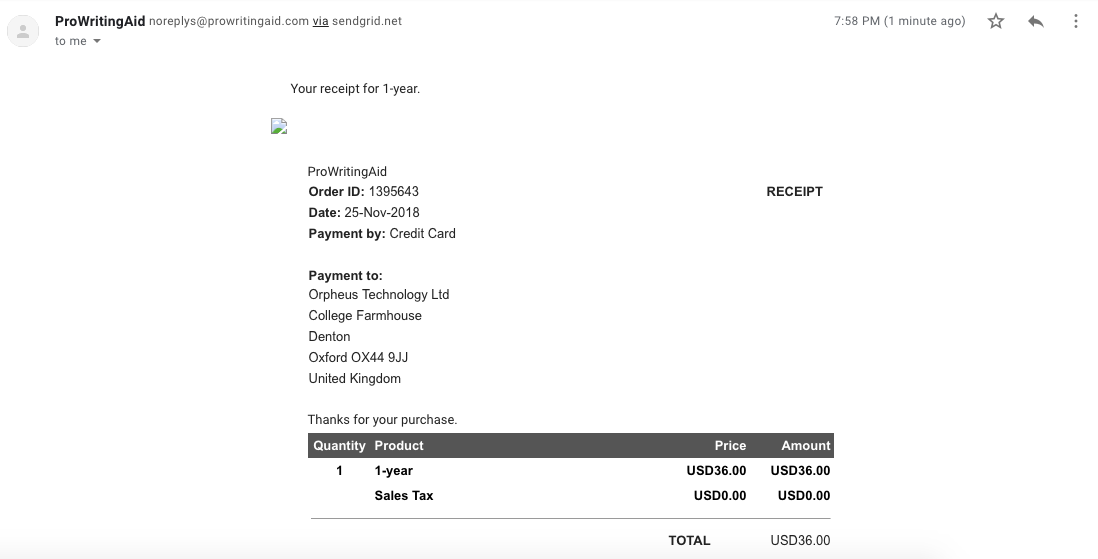Click the Amount column header
Screen dimensions: 1098x559
click(x=805, y=446)
